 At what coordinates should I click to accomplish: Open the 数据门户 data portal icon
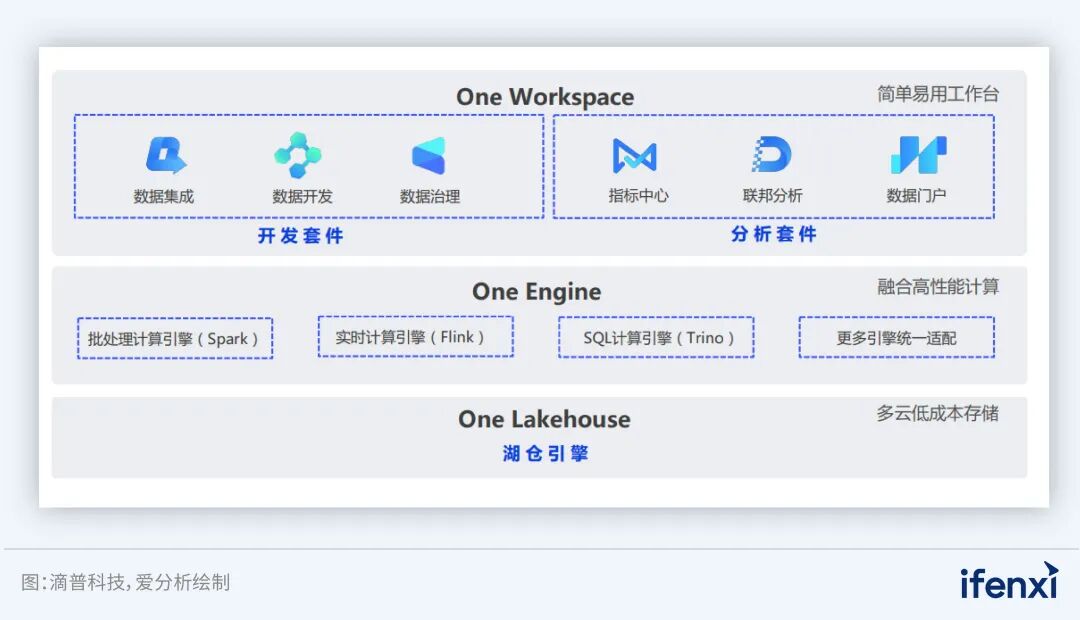[x=918, y=154]
